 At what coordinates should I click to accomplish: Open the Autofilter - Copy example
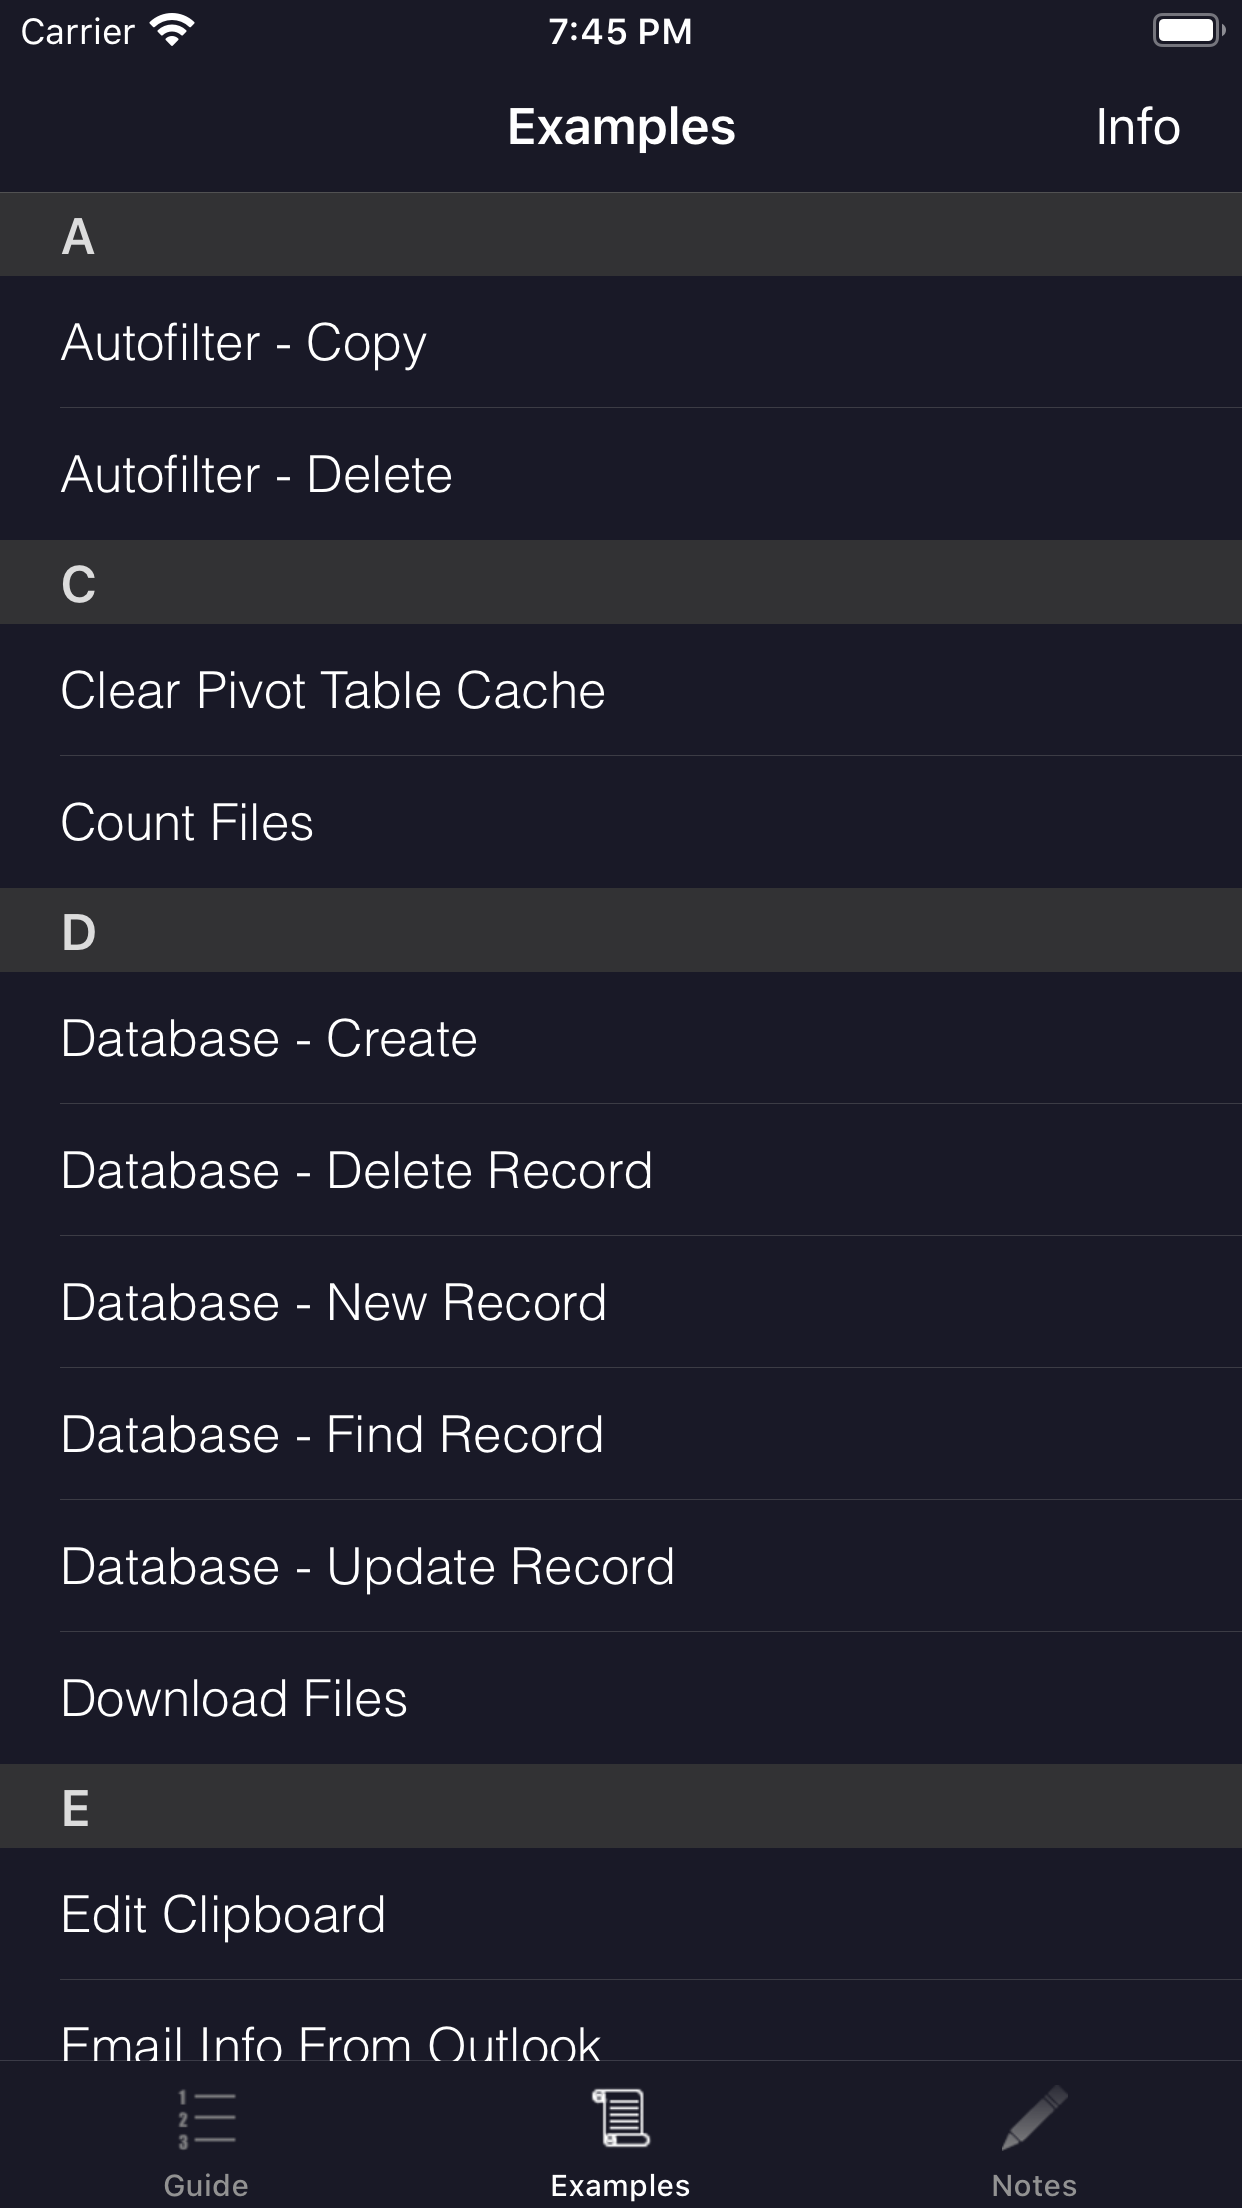620,343
